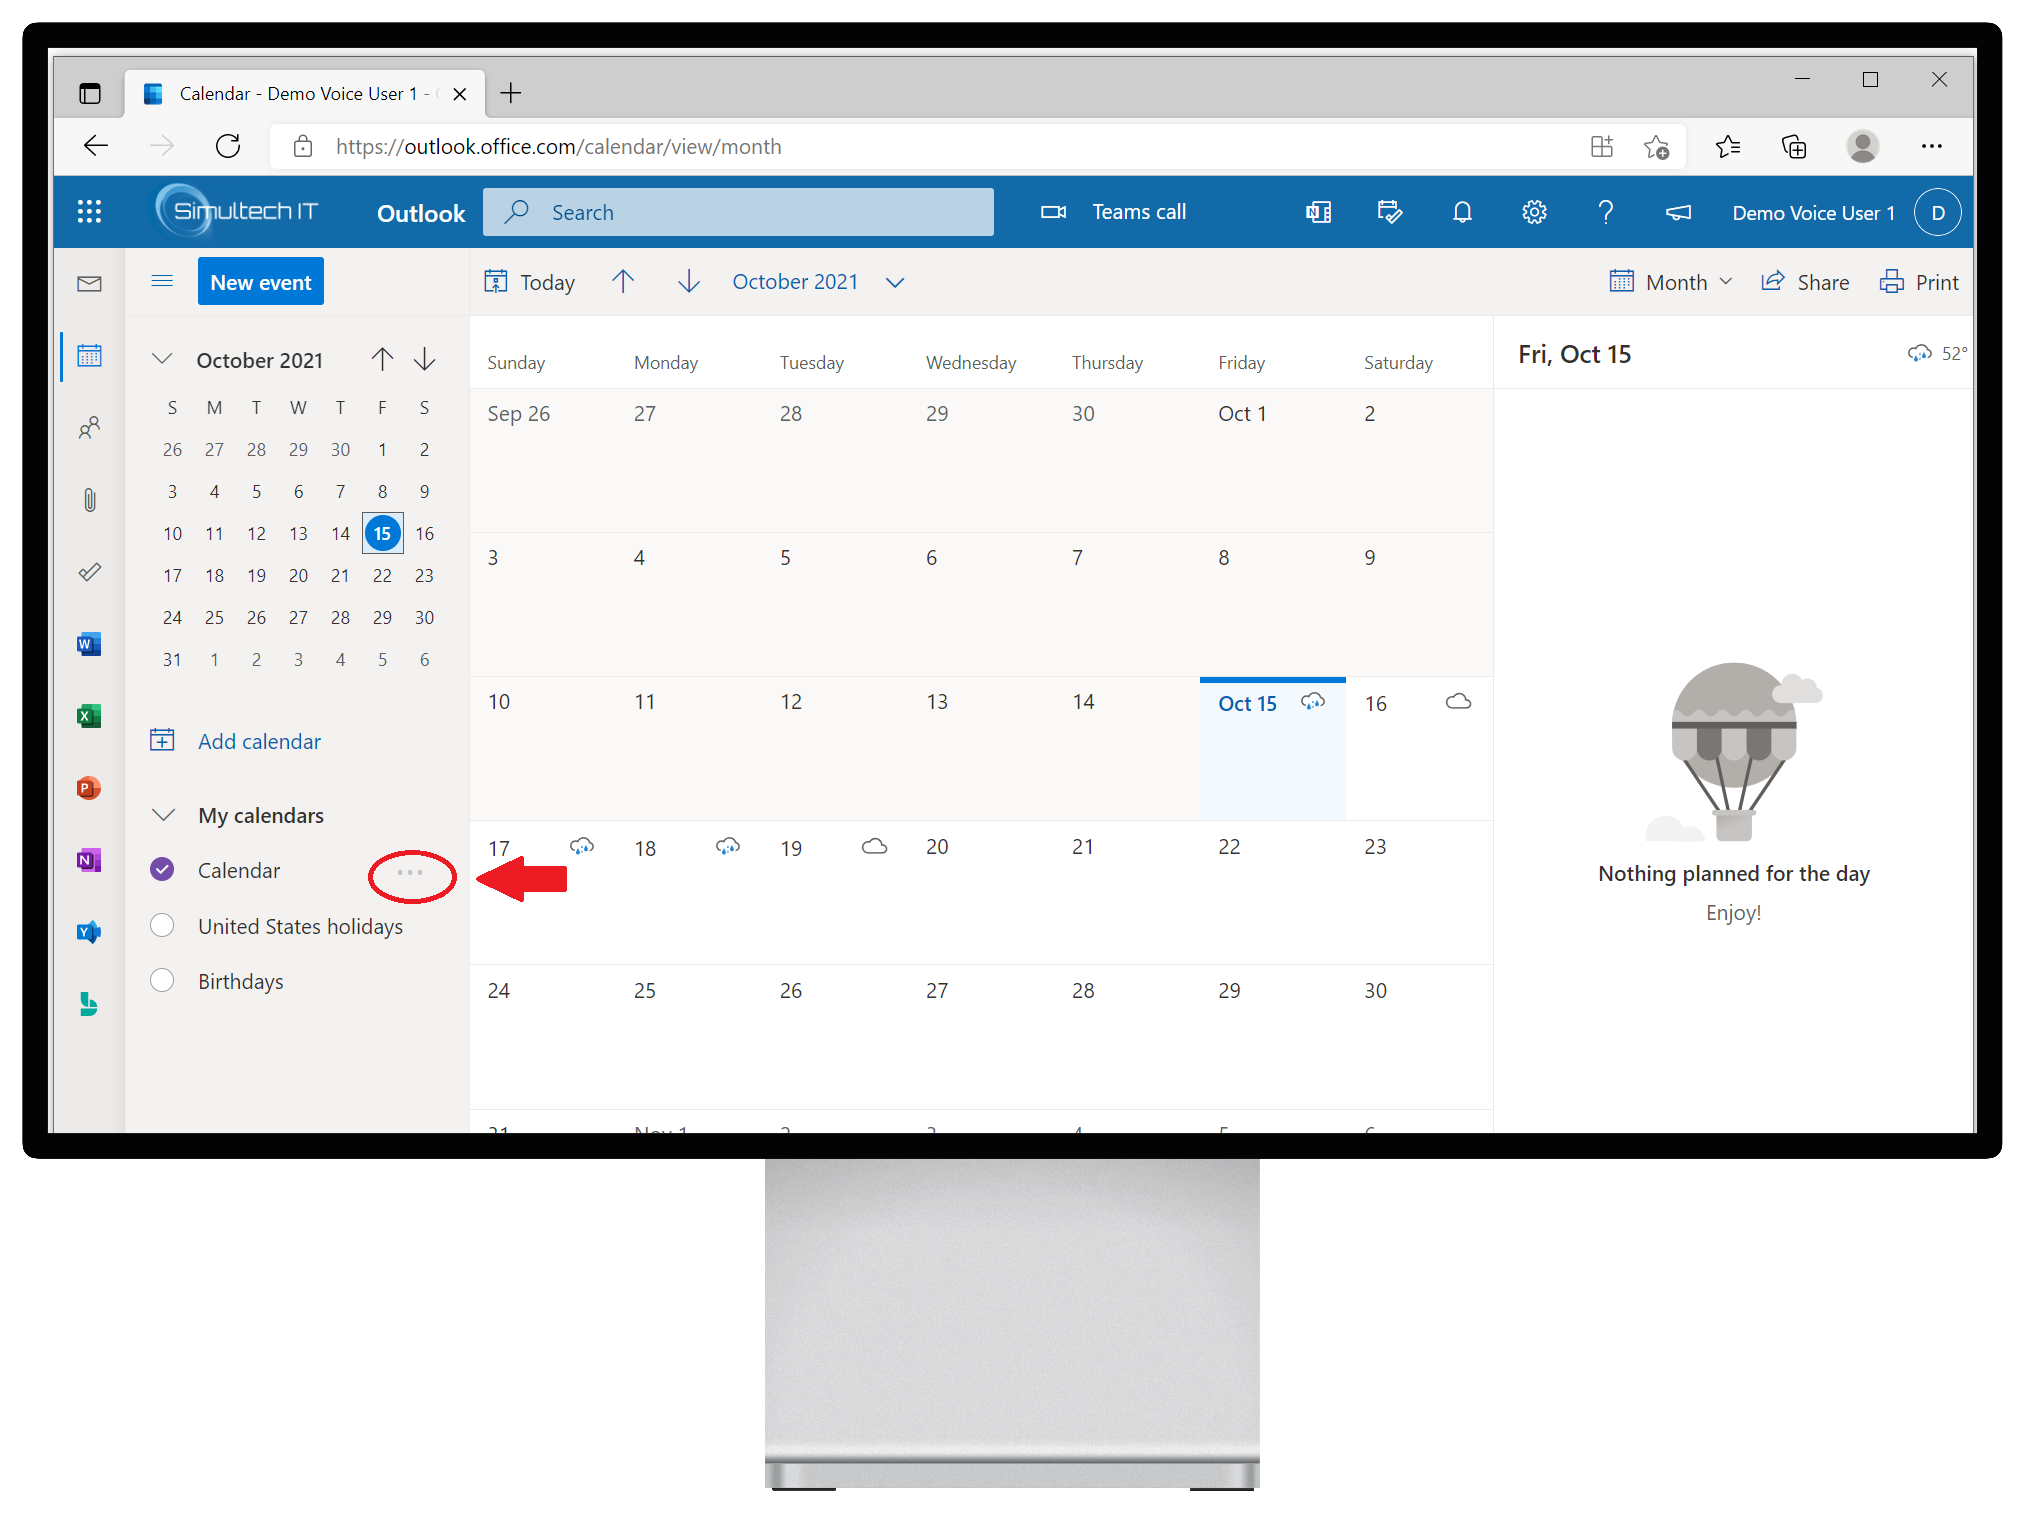This screenshot has width=2025, height=1528.
Task: Launch Excel from the sidebar
Action: 89,716
